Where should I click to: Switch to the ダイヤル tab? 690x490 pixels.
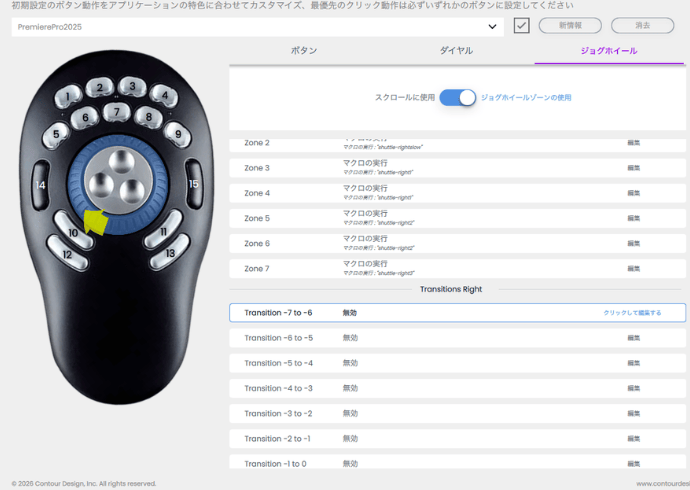coord(456,50)
